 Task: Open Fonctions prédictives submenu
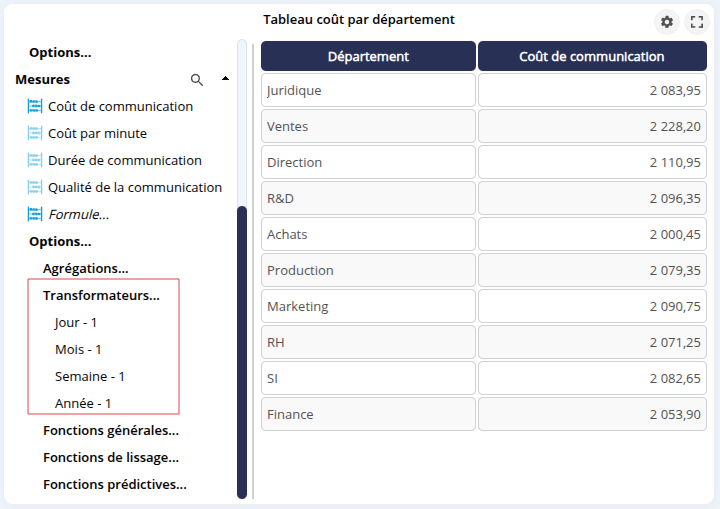pyautogui.click(x=115, y=484)
